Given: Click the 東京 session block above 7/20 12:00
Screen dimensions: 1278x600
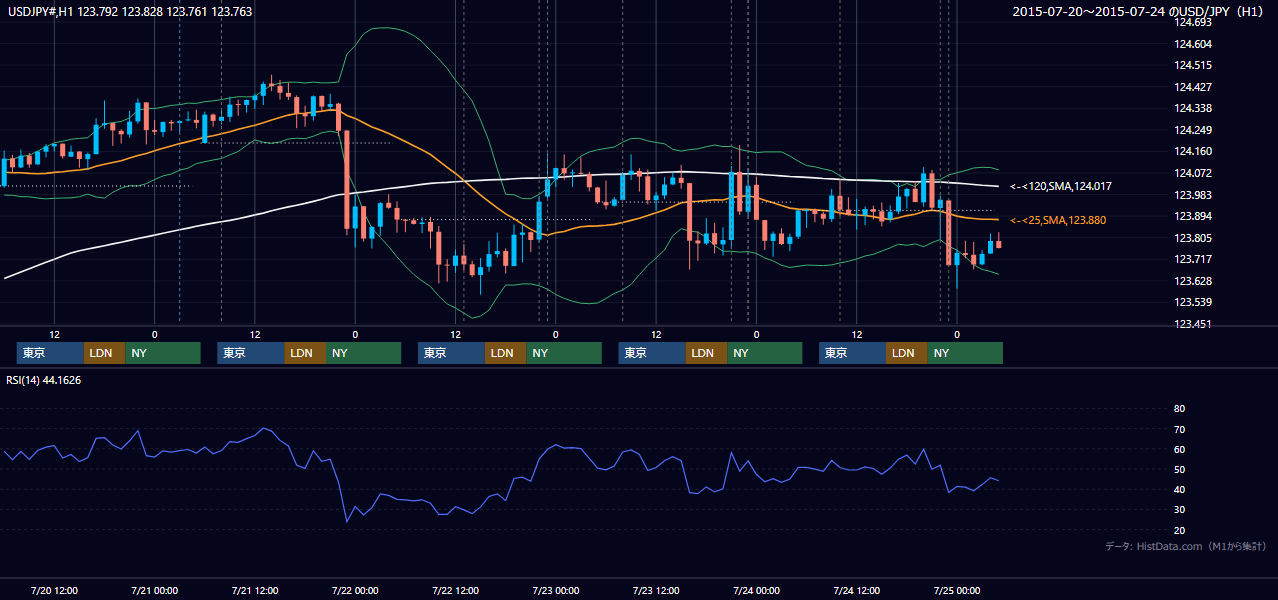Looking at the screenshot, I should [x=50, y=353].
